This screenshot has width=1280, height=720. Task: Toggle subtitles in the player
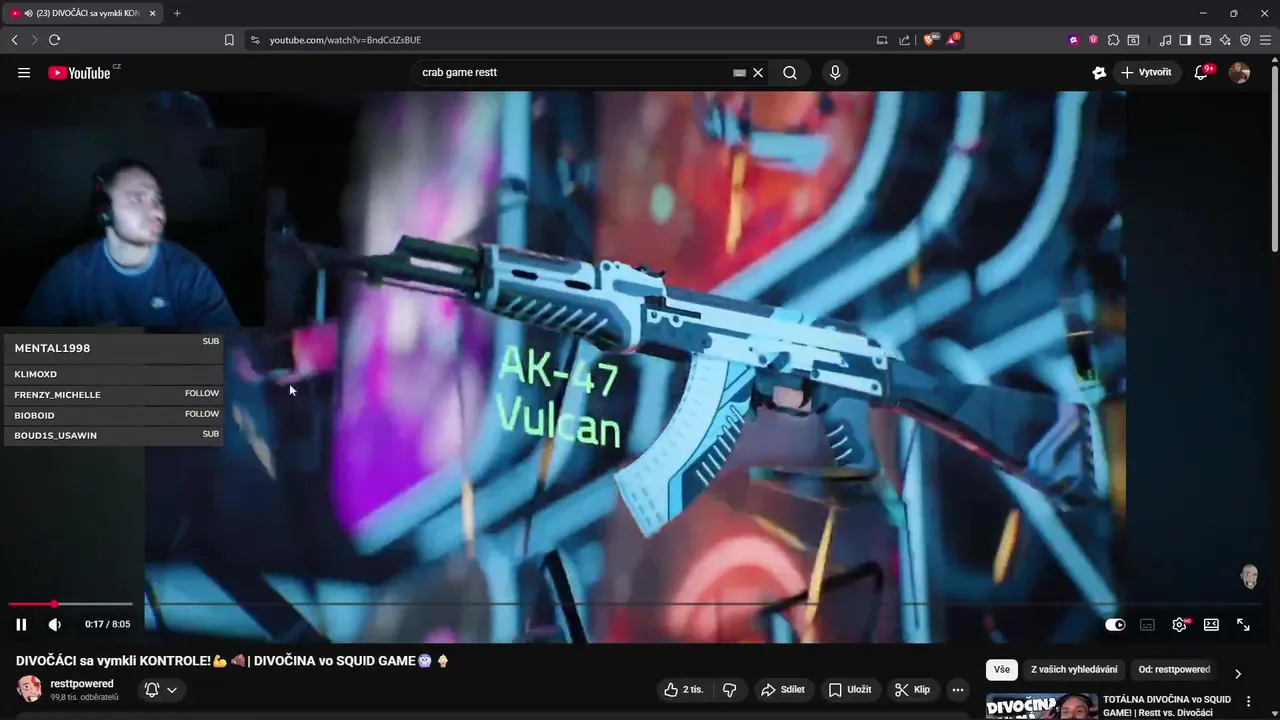click(1147, 624)
